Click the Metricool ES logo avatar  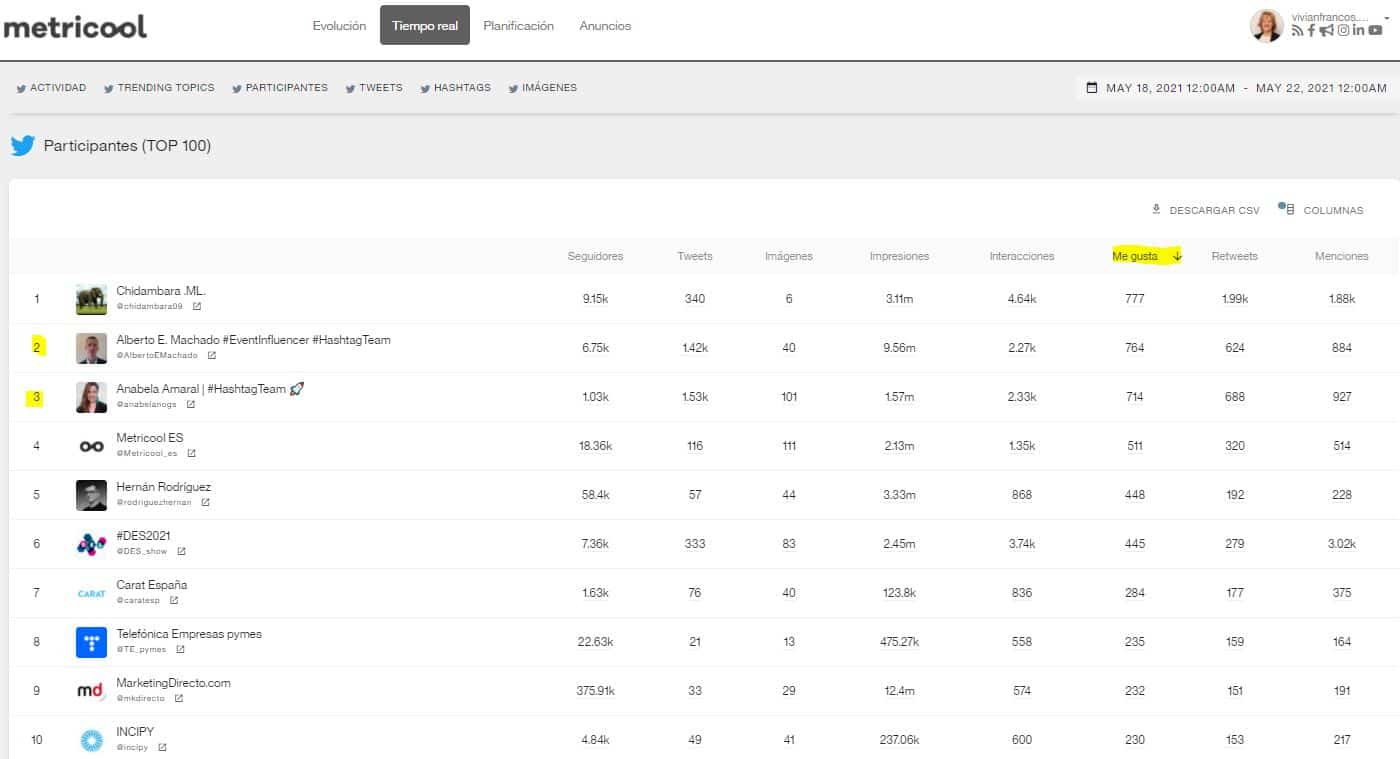pos(91,446)
